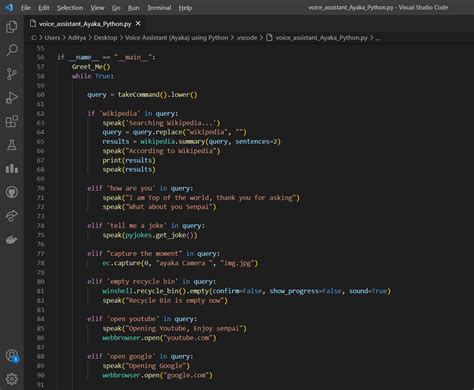The width and height of the screenshot is (474, 390).
Task: Click the .vscode breadcrumb segment
Action: click(246, 38)
